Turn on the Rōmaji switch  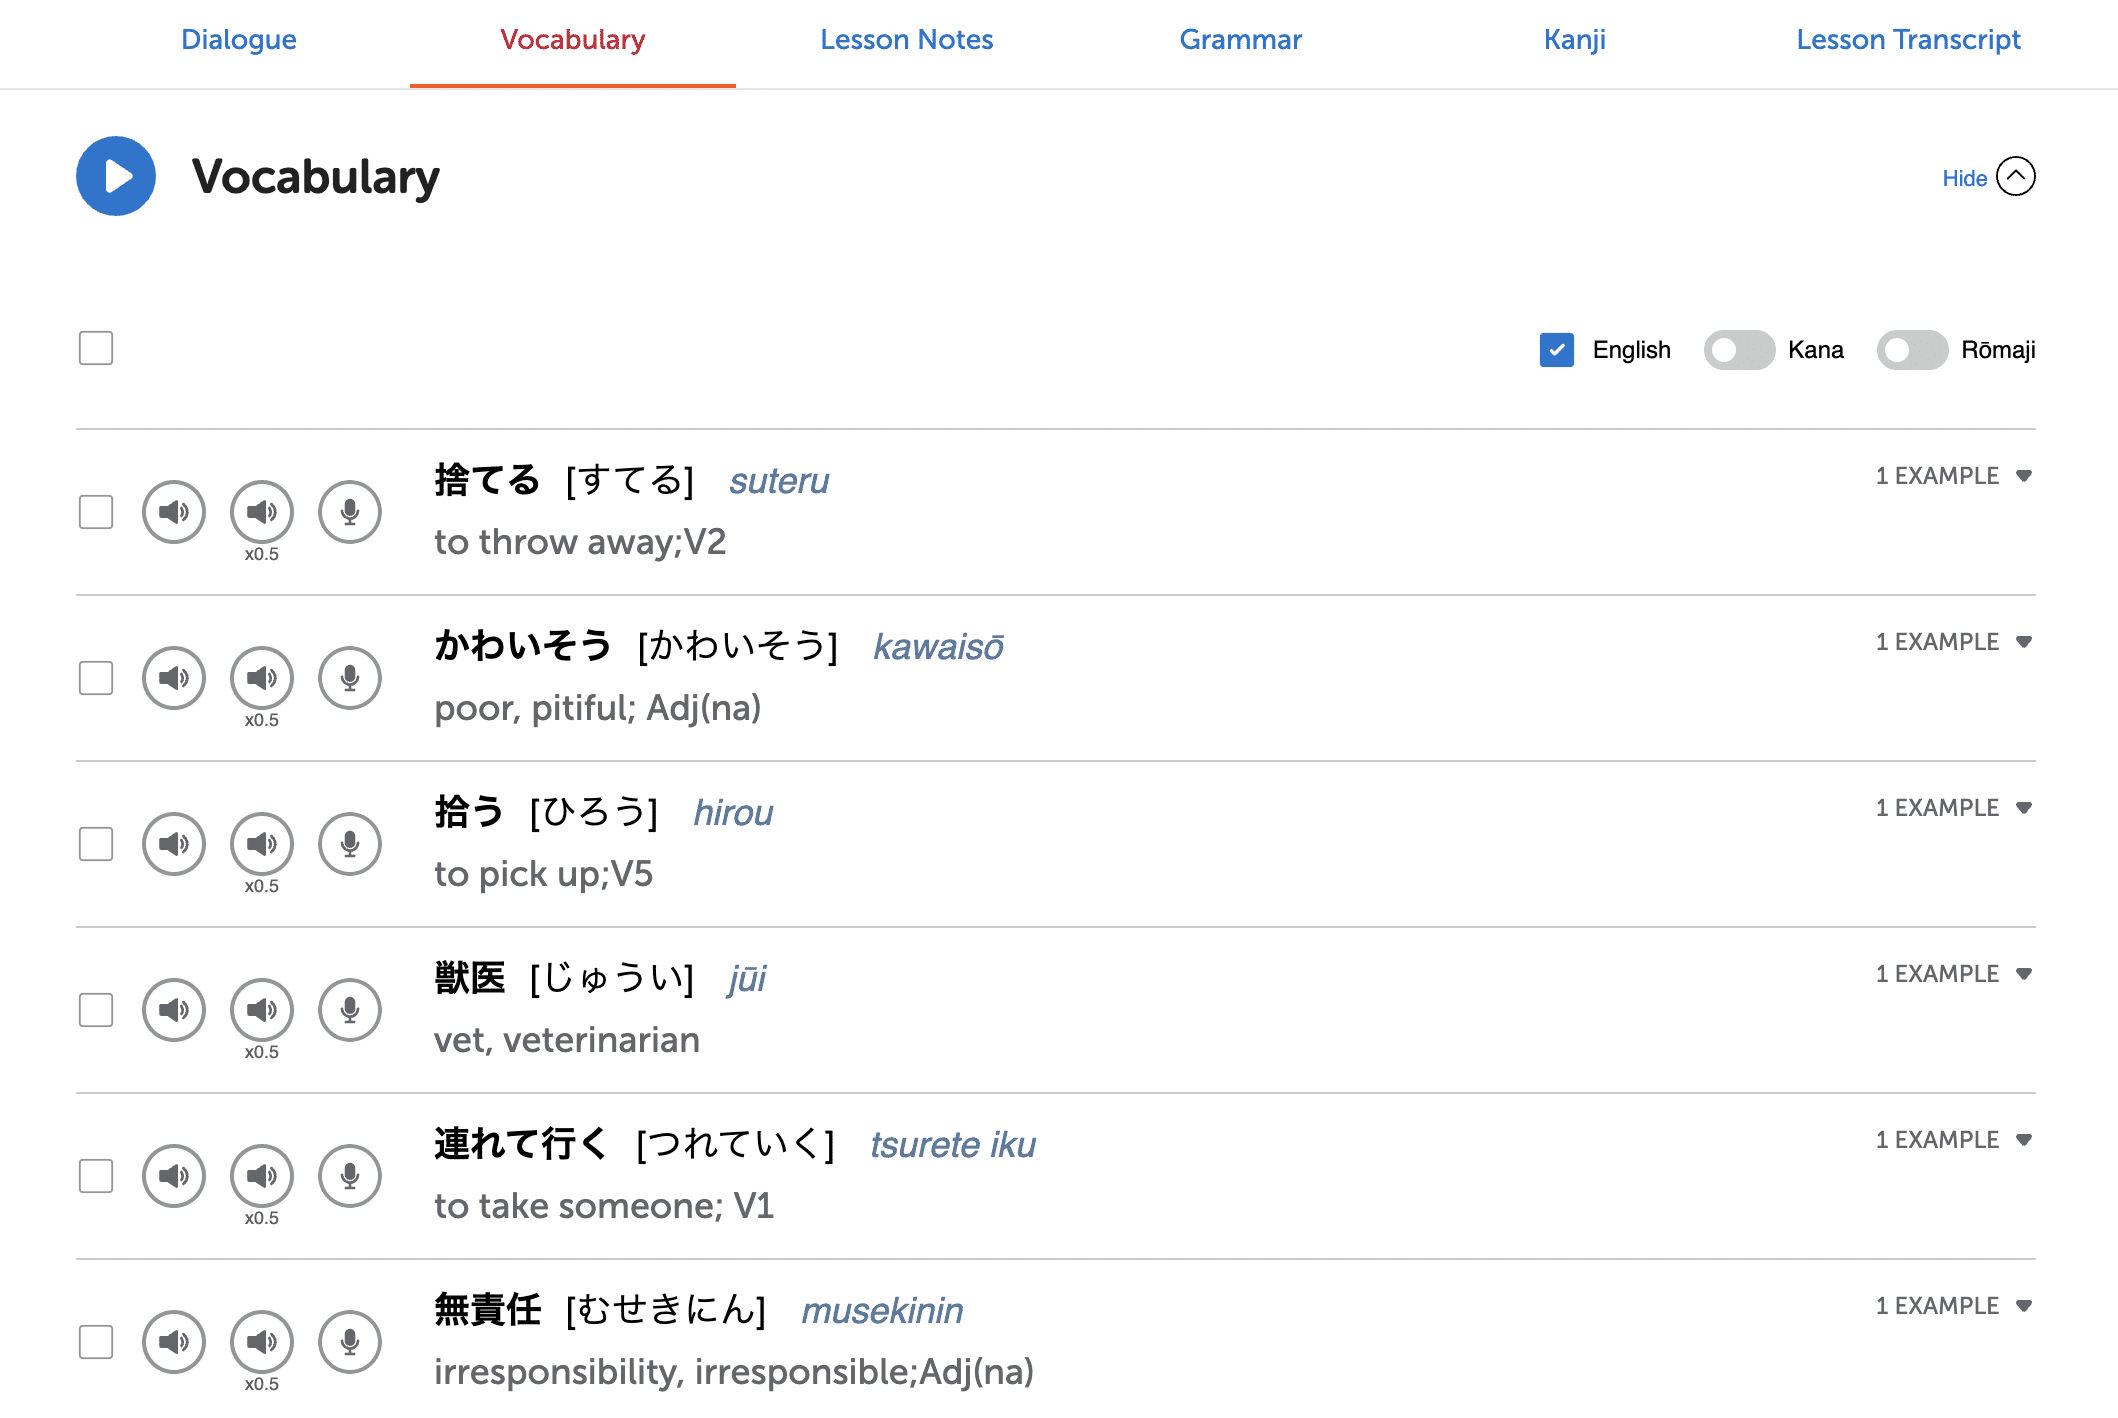(1912, 350)
